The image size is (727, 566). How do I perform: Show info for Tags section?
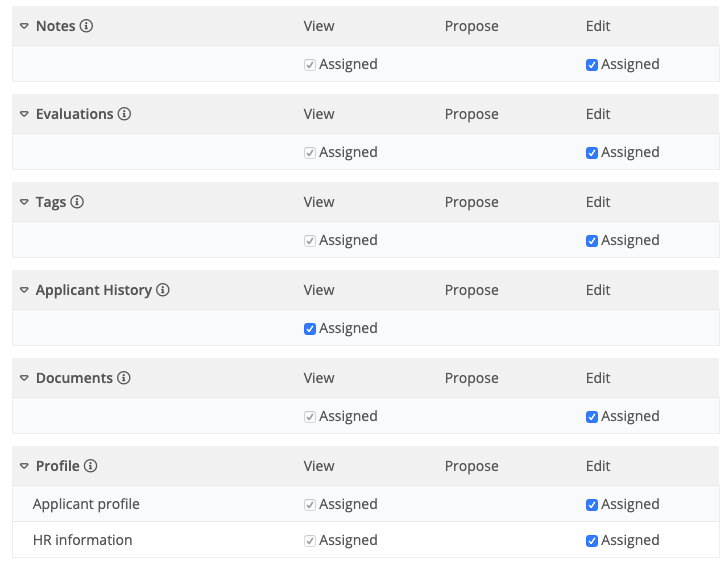click(x=77, y=202)
